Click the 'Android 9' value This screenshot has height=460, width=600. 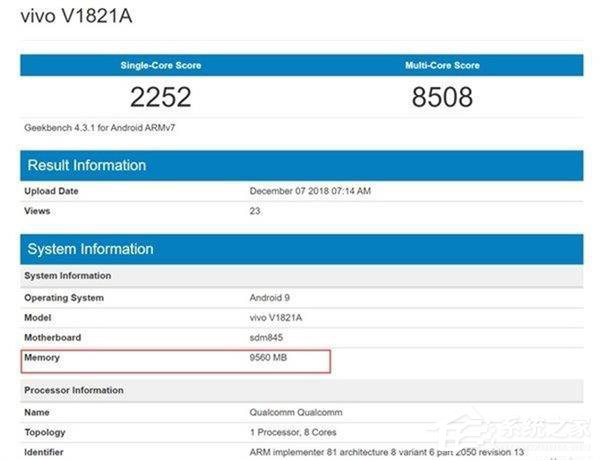(269, 298)
